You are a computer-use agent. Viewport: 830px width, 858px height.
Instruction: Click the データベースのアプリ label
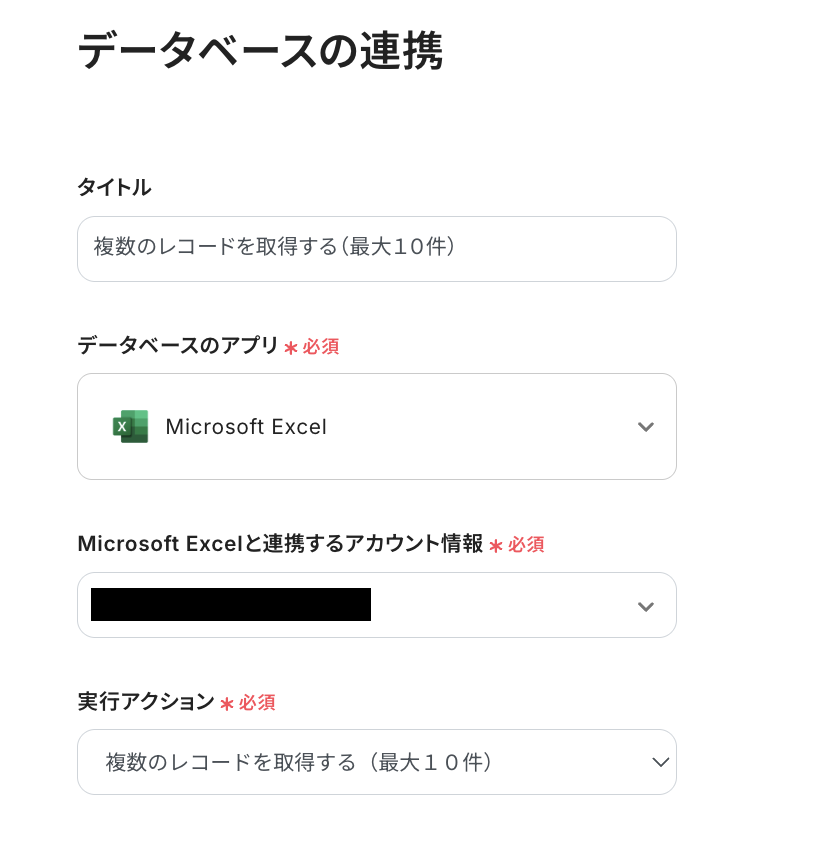pyautogui.click(x=178, y=345)
